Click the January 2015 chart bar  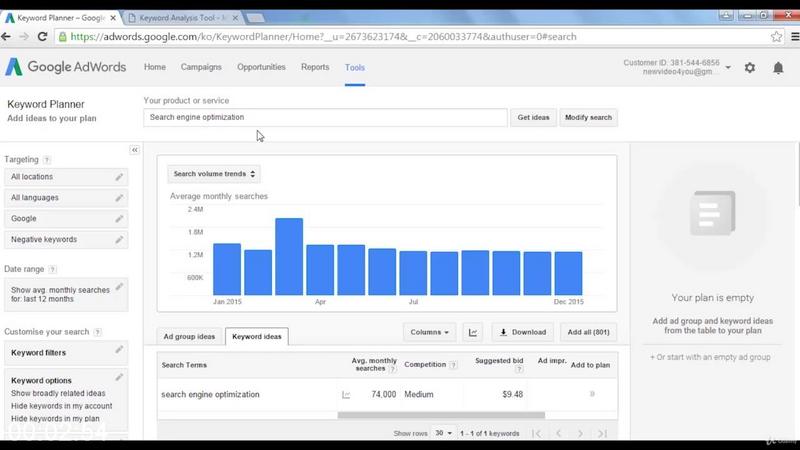click(227, 269)
